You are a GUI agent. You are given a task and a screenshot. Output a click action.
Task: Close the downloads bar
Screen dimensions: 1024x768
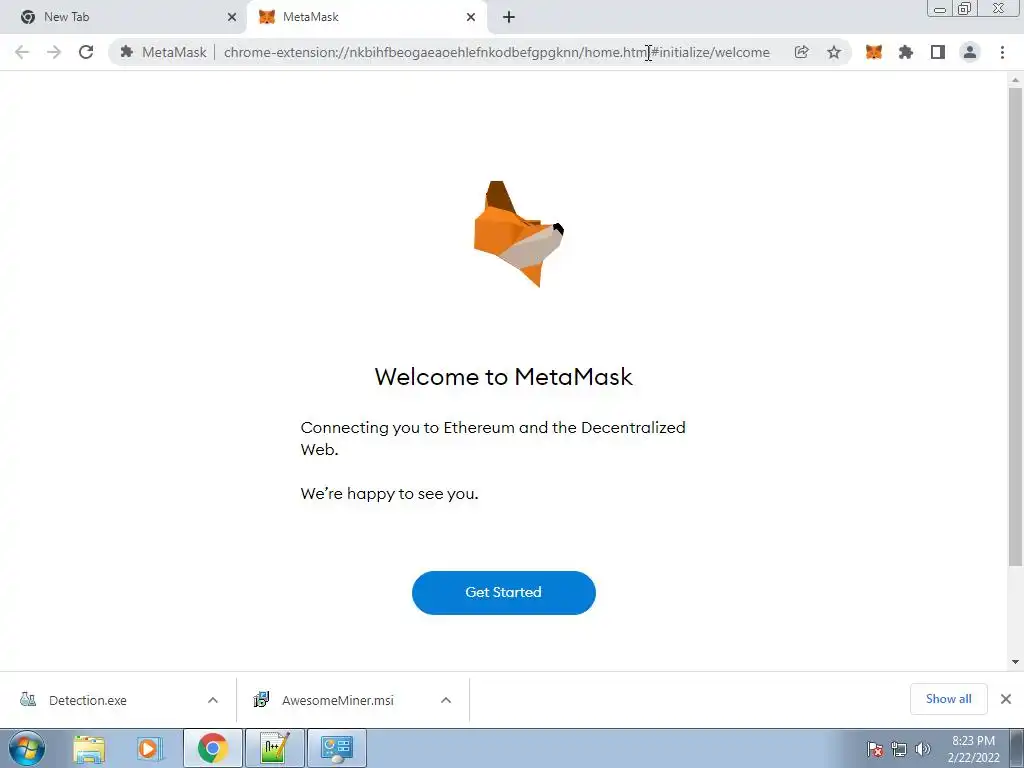click(1006, 699)
